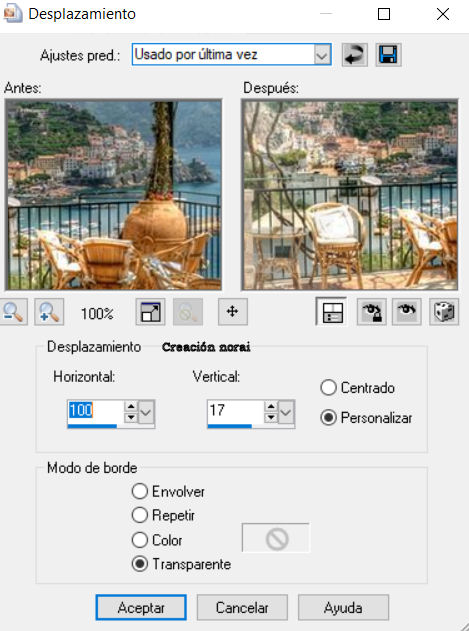Click the fit-to-window preview icon
469x631 pixels.
150,312
